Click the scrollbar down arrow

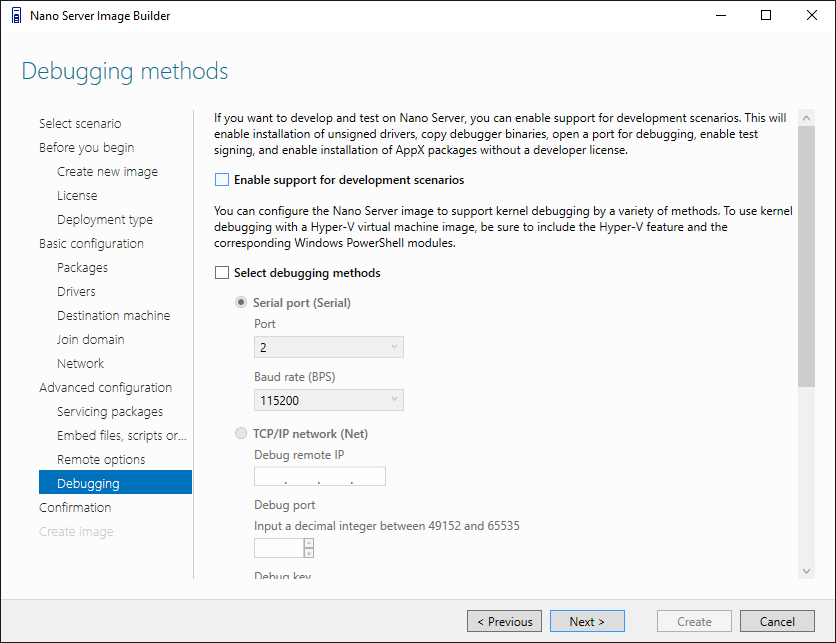pos(806,570)
